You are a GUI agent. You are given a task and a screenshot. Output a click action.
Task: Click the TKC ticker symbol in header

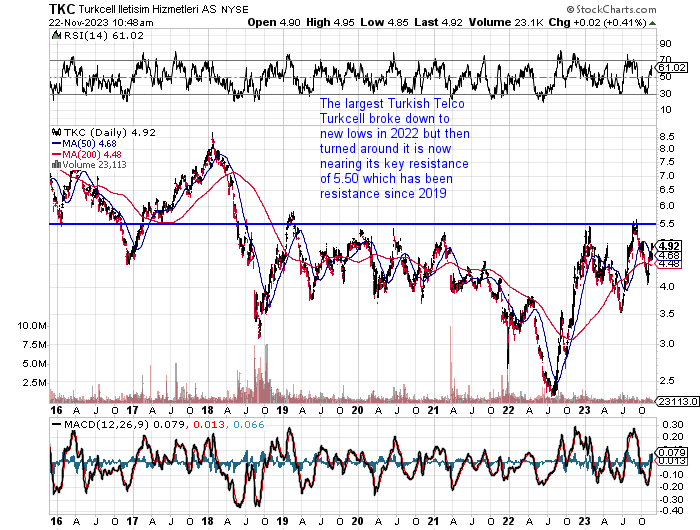62,9
